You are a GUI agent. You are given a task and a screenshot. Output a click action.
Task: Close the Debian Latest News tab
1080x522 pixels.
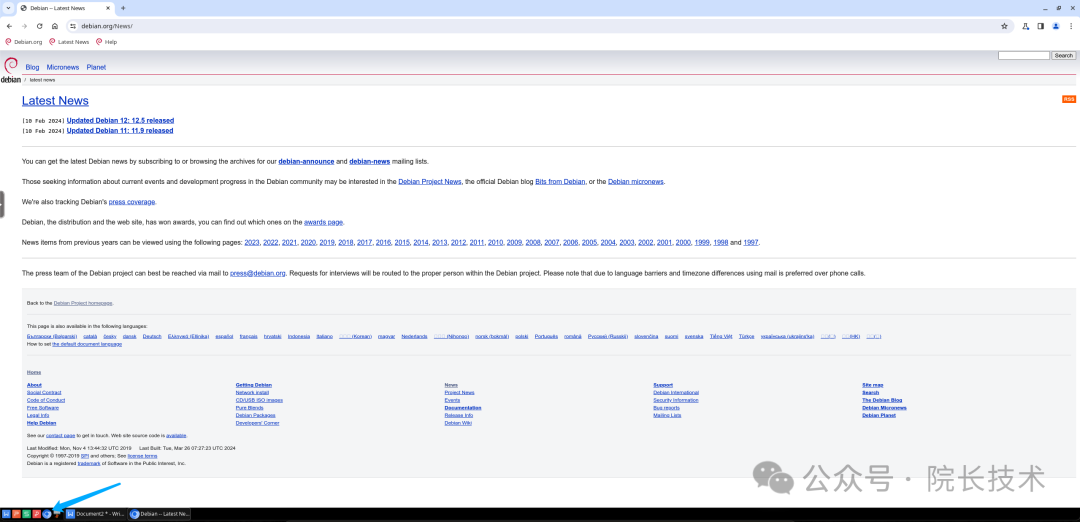pyautogui.click(x=110, y=8)
